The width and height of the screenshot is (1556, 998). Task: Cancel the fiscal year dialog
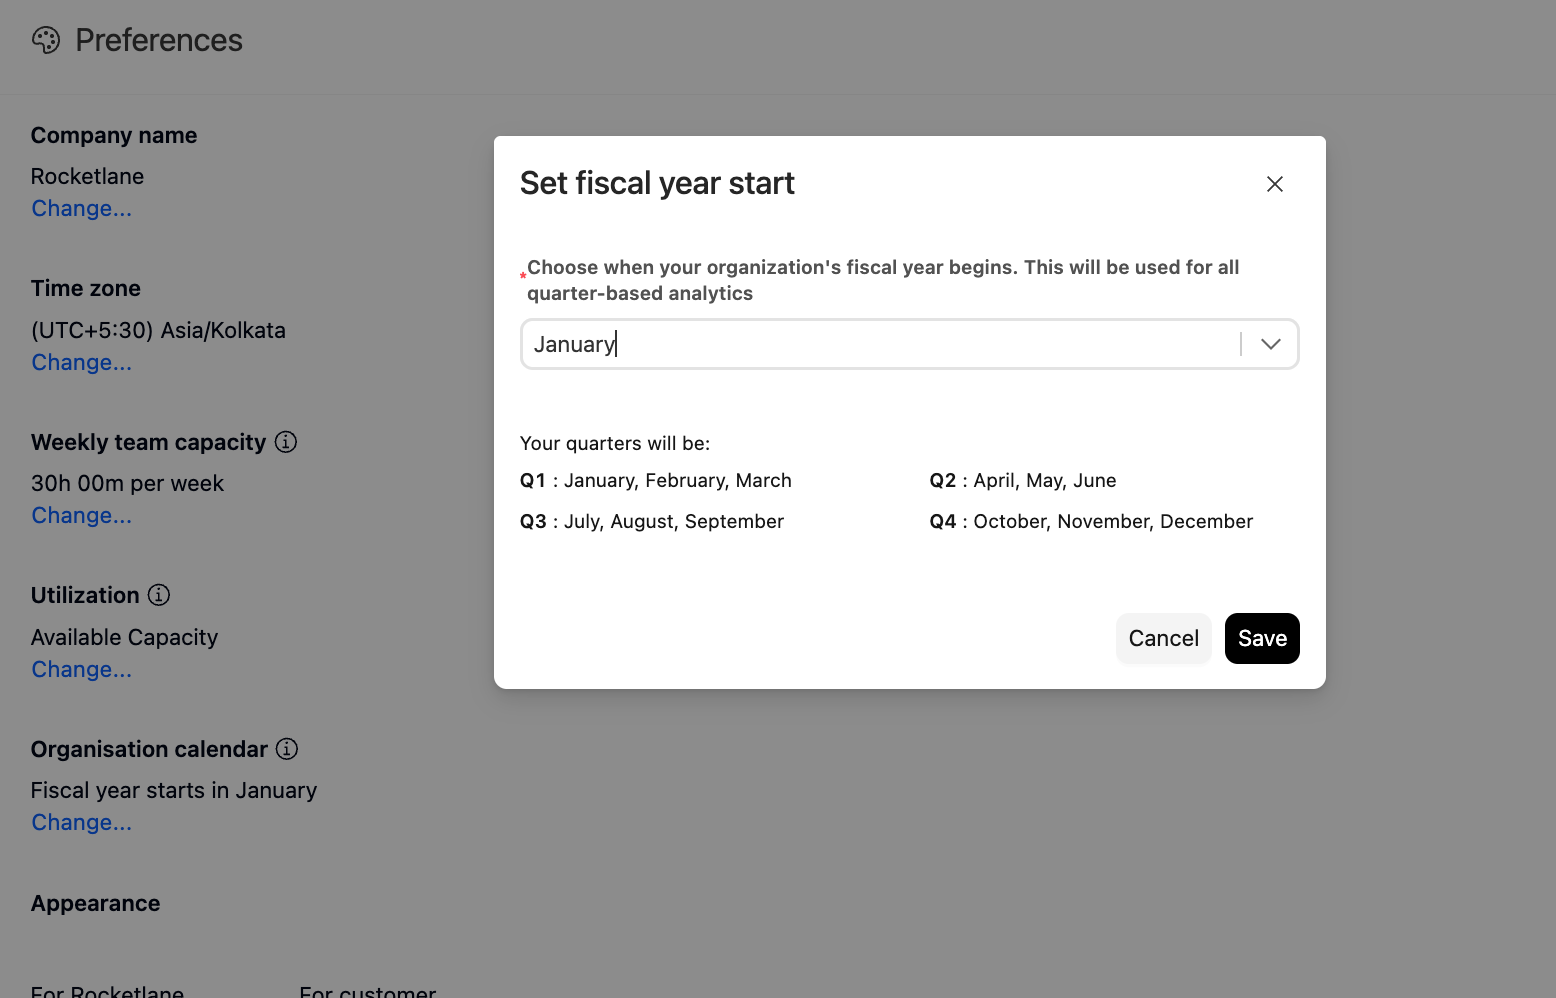click(1164, 638)
